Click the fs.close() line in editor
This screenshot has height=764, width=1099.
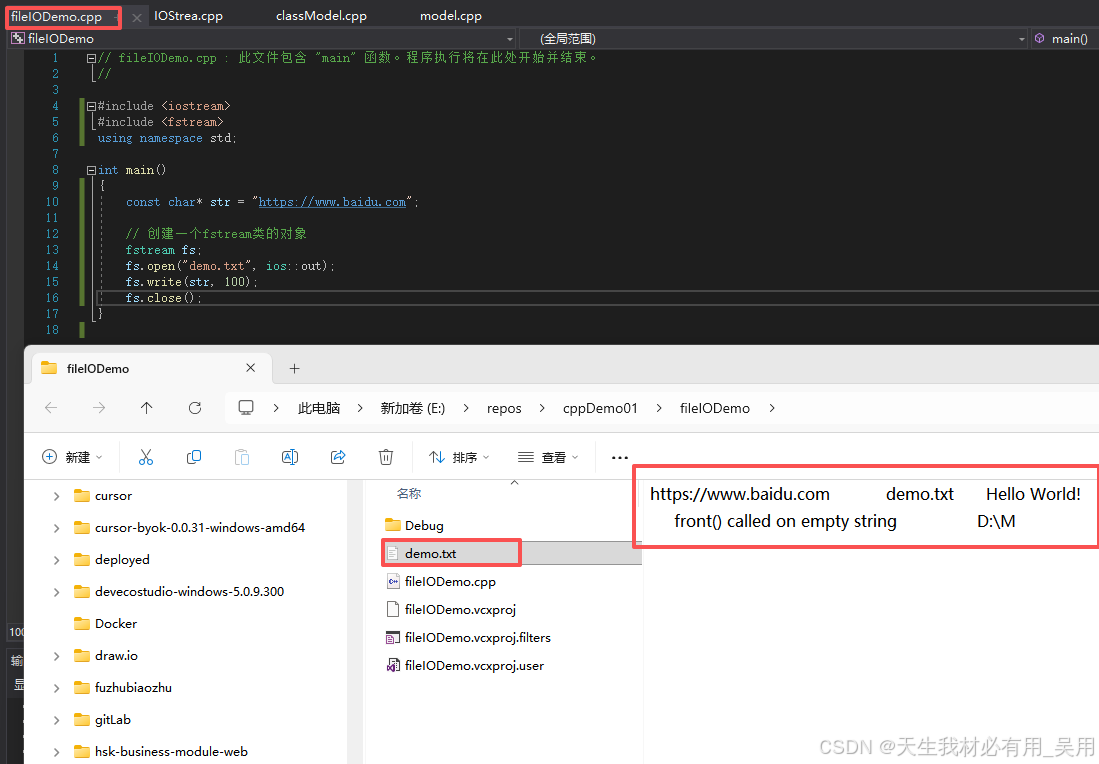(x=163, y=298)
